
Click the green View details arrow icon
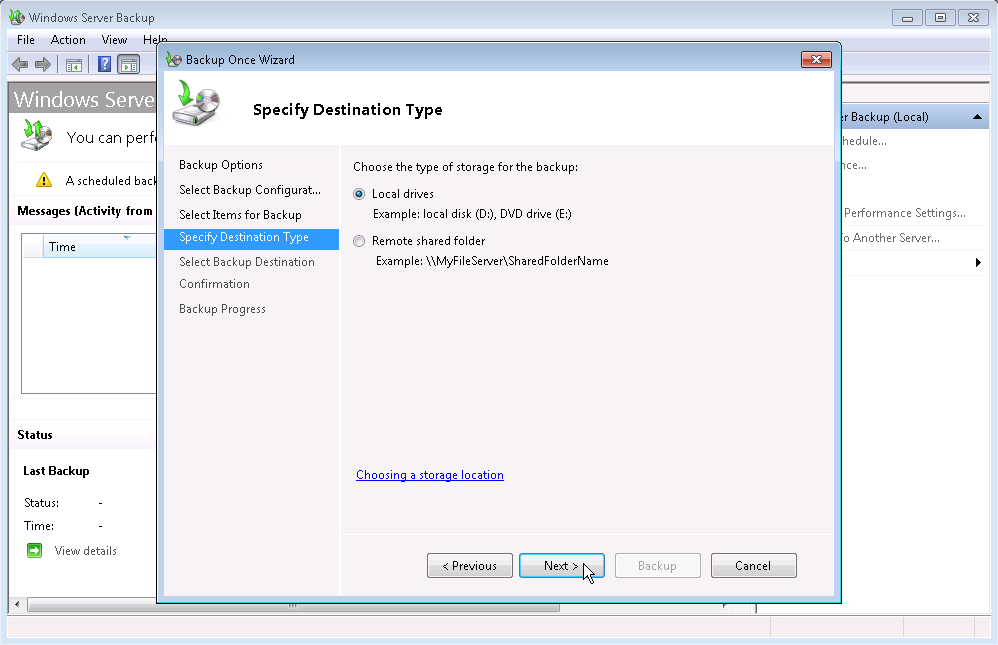pyautogui.click(x=33, y=550)
